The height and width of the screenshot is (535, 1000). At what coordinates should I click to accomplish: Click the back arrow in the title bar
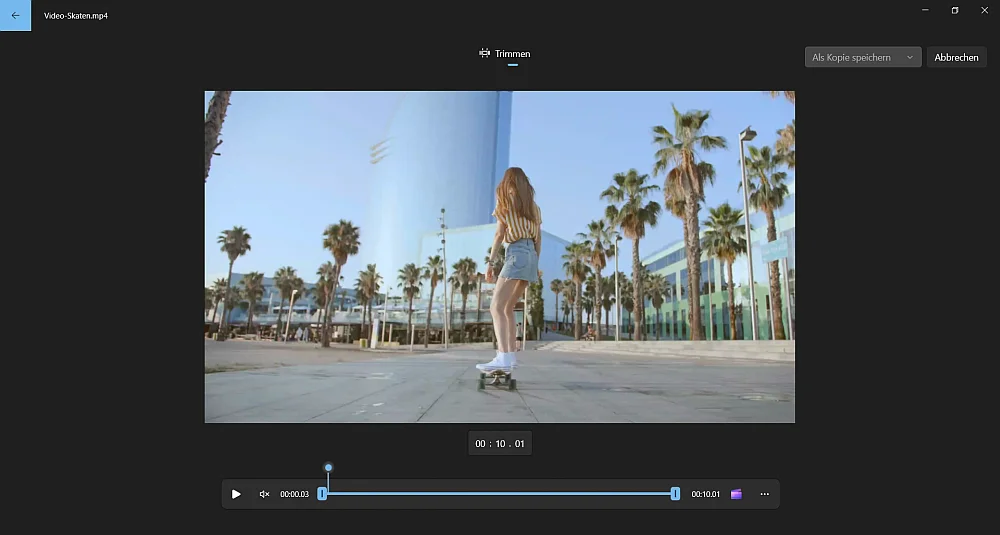click(x=15, y=15)
